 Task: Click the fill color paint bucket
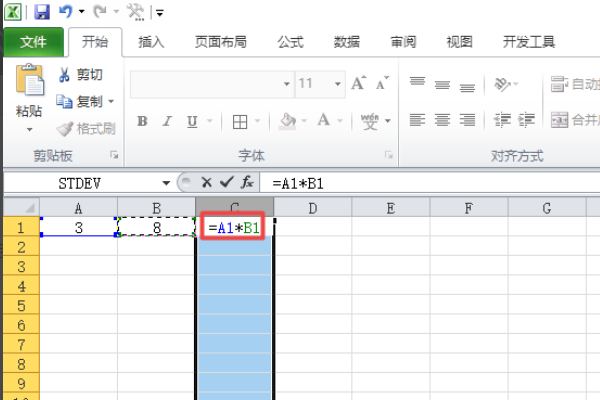(x=288, y=121)
